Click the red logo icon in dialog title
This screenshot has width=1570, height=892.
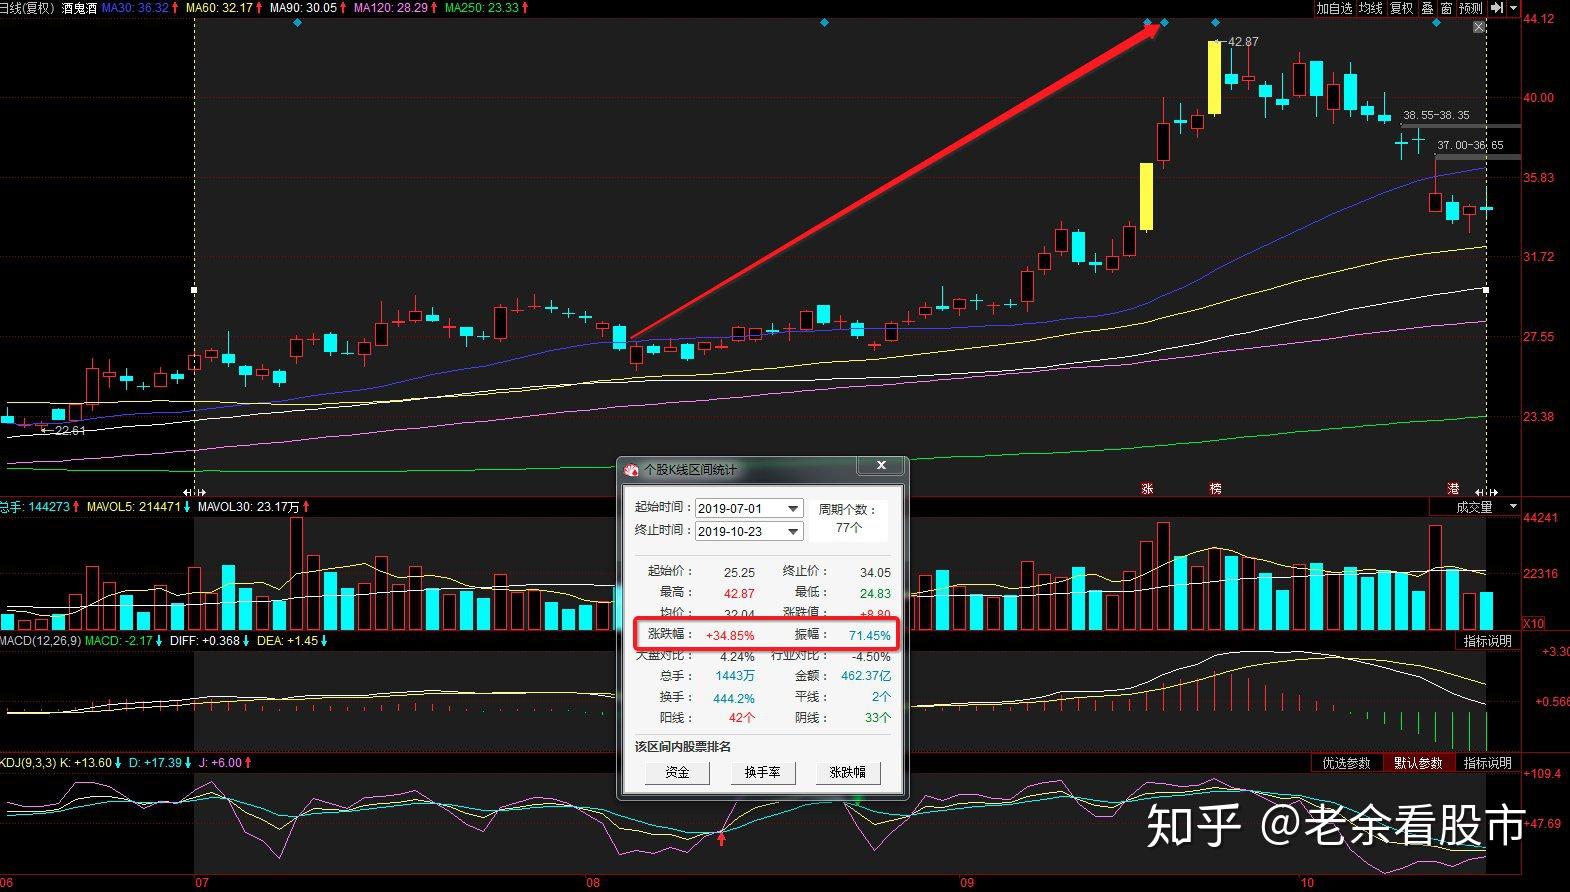631,469
